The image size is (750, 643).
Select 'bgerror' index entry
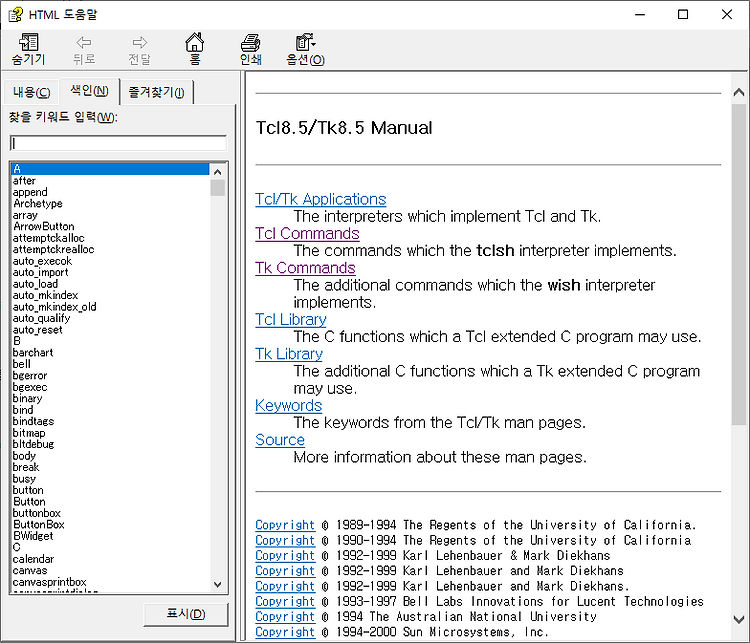click(30, 376)
